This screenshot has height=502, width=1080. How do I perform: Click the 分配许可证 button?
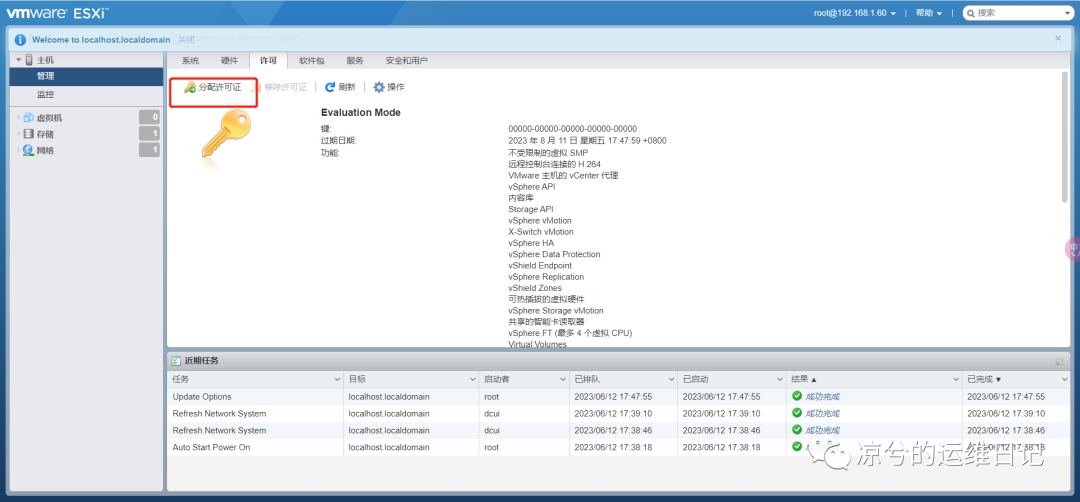coord(213,87)
